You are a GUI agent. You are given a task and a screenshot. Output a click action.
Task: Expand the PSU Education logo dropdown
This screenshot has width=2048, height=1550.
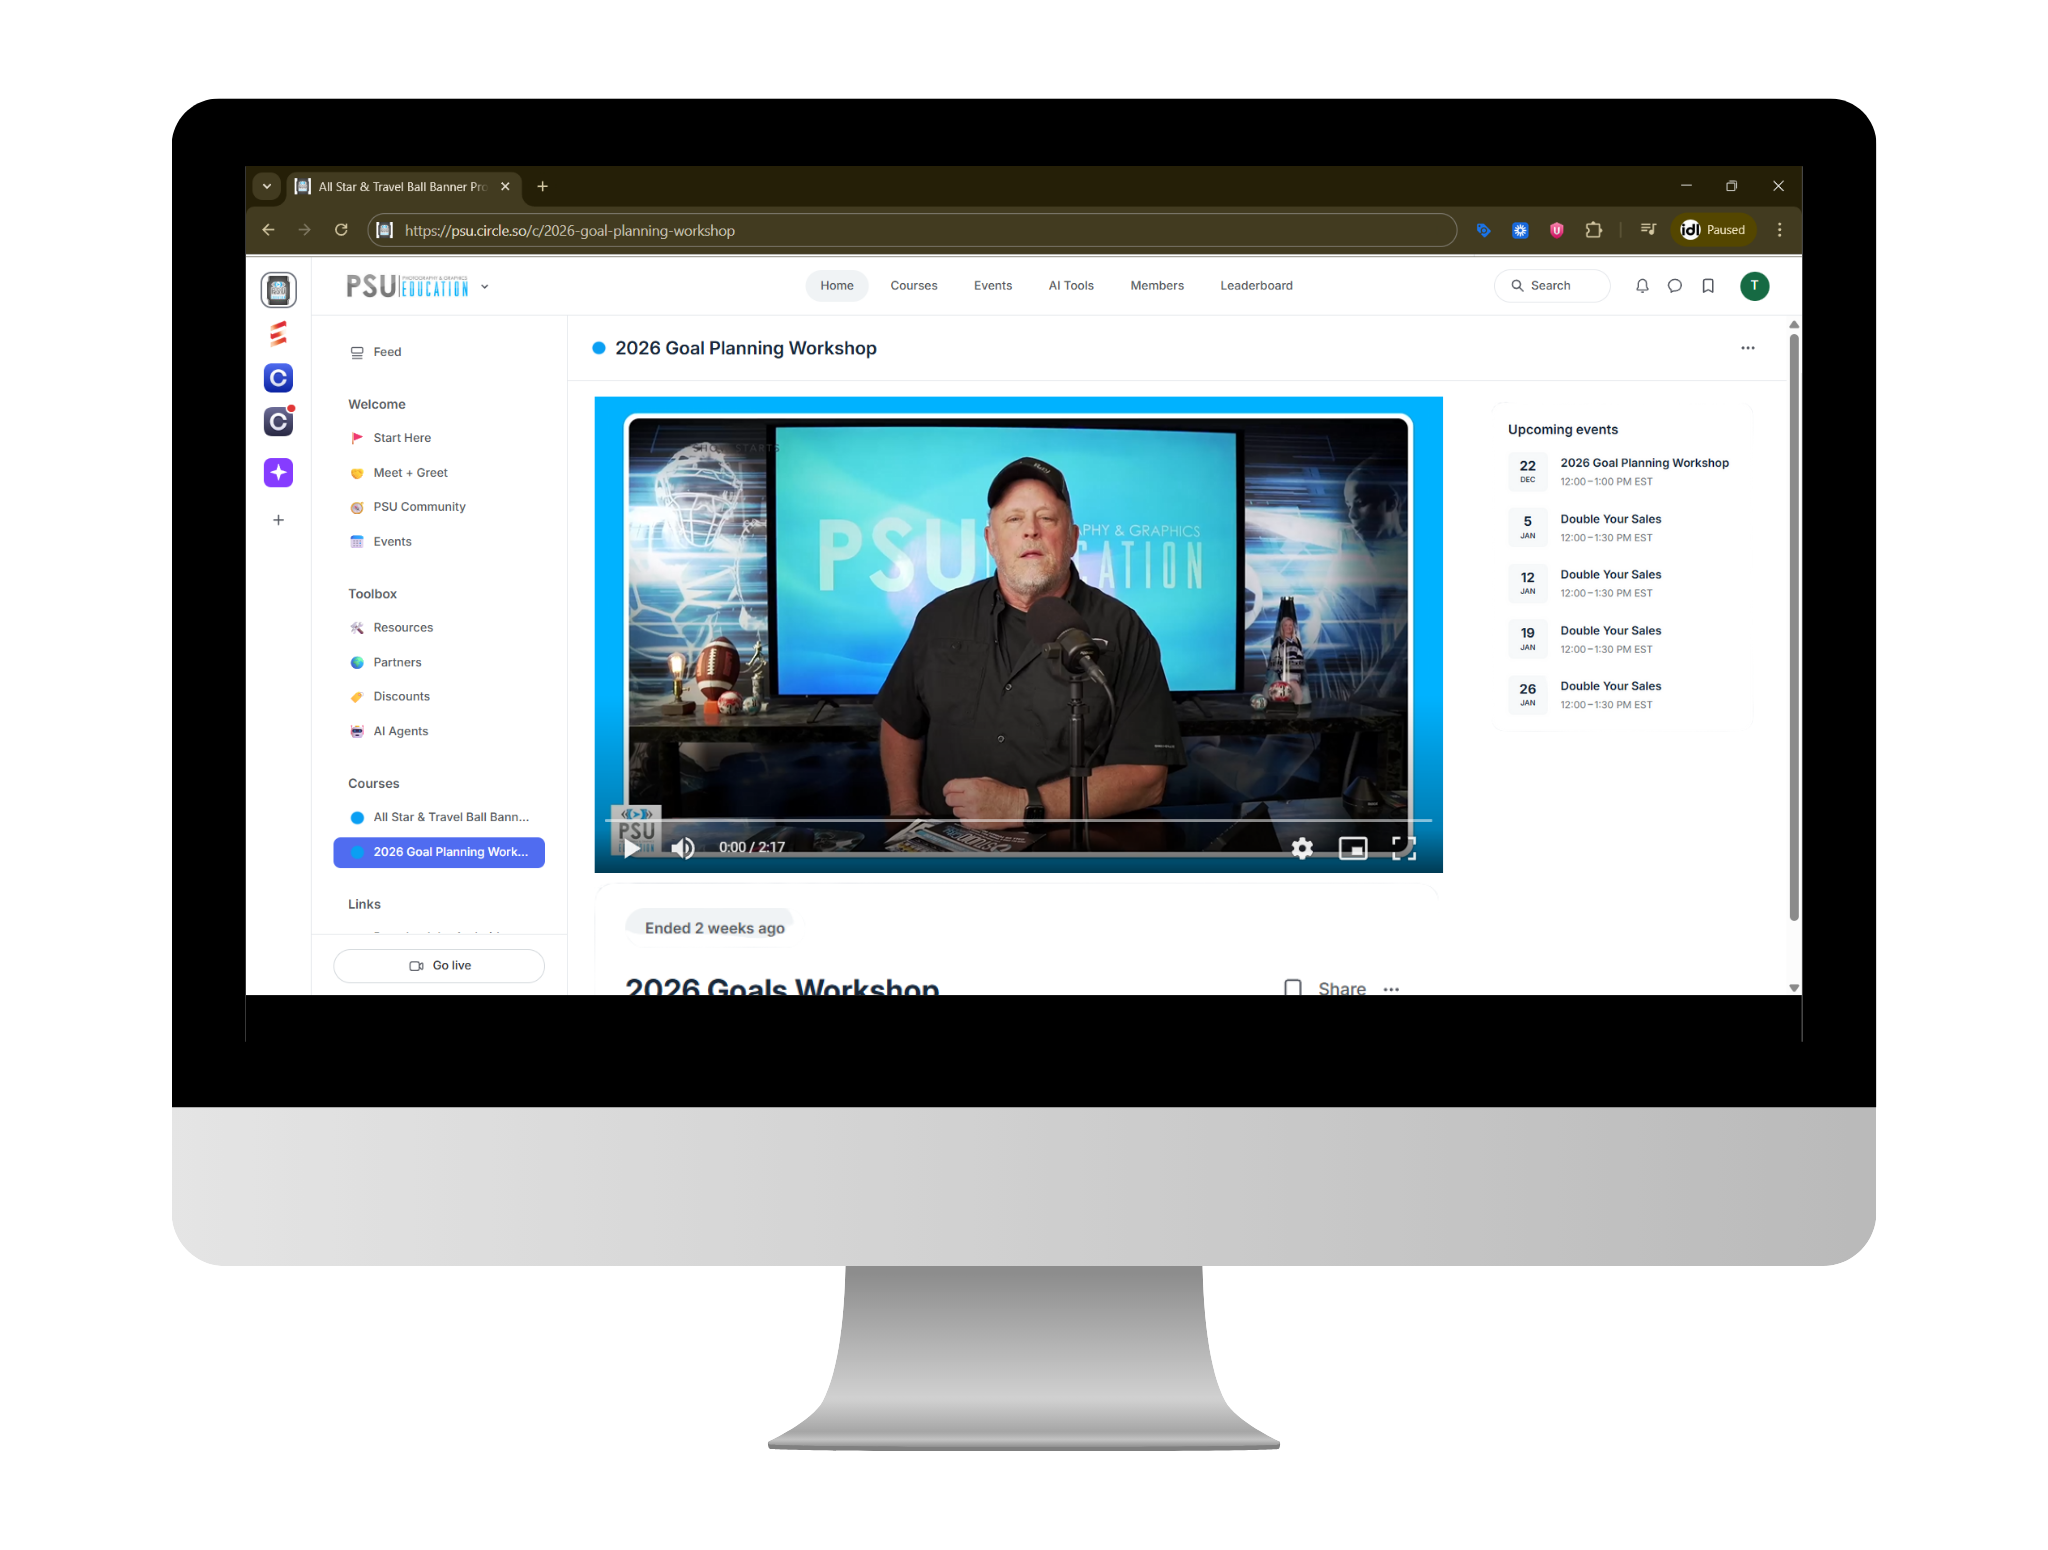485,287
